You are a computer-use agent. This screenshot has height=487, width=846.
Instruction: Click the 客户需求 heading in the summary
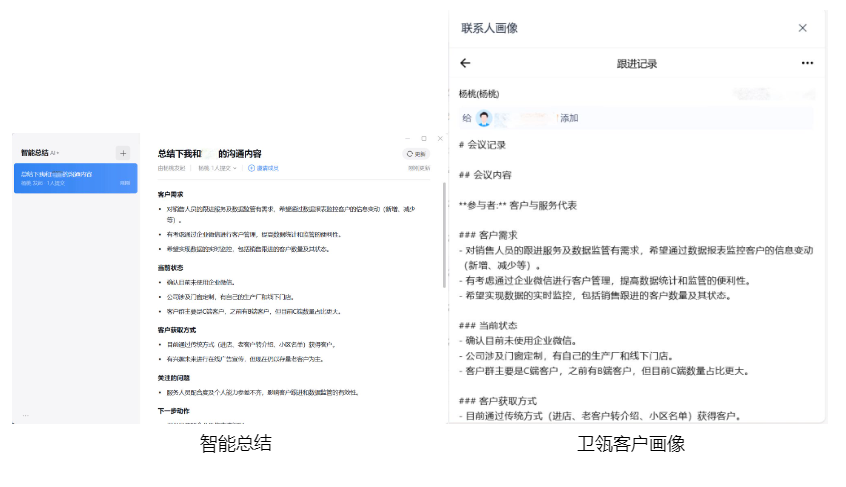click(x=170, y=194)
